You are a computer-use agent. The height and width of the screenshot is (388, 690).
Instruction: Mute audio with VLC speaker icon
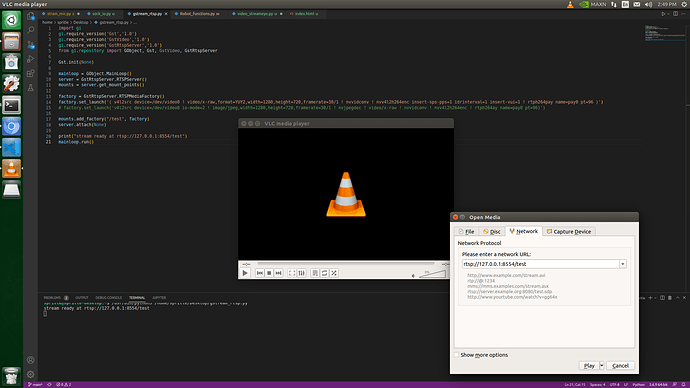[413, 276]
